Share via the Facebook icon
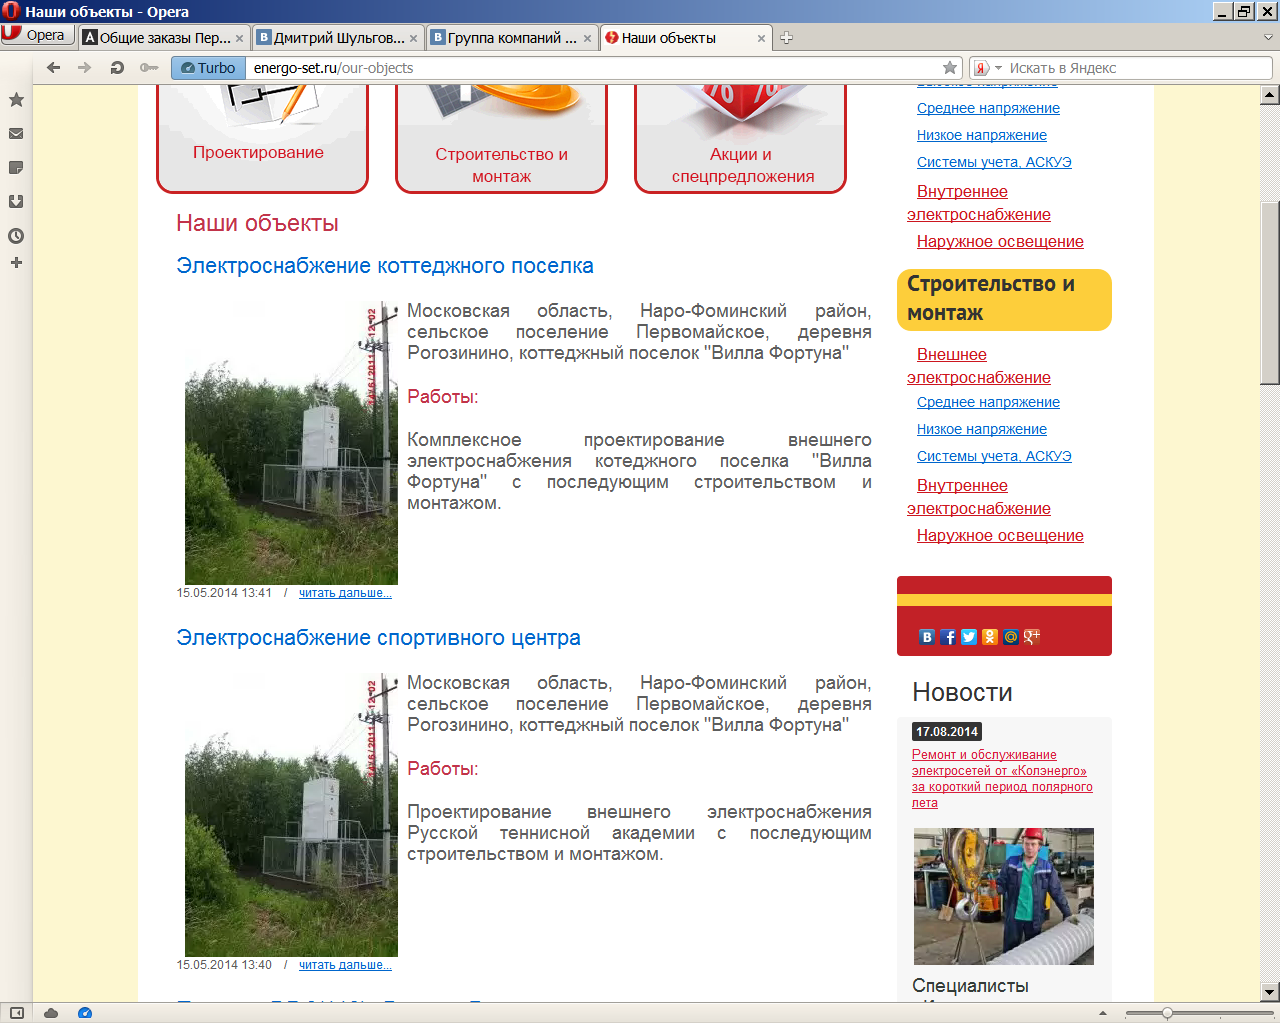Viewport: 1280px width, 1024px height. click(948, 637)
